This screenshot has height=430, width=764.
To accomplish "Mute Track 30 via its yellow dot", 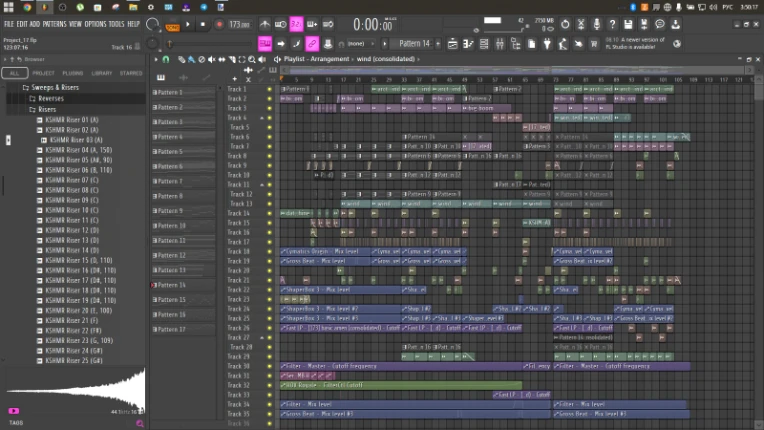I will tap(269, 366).
